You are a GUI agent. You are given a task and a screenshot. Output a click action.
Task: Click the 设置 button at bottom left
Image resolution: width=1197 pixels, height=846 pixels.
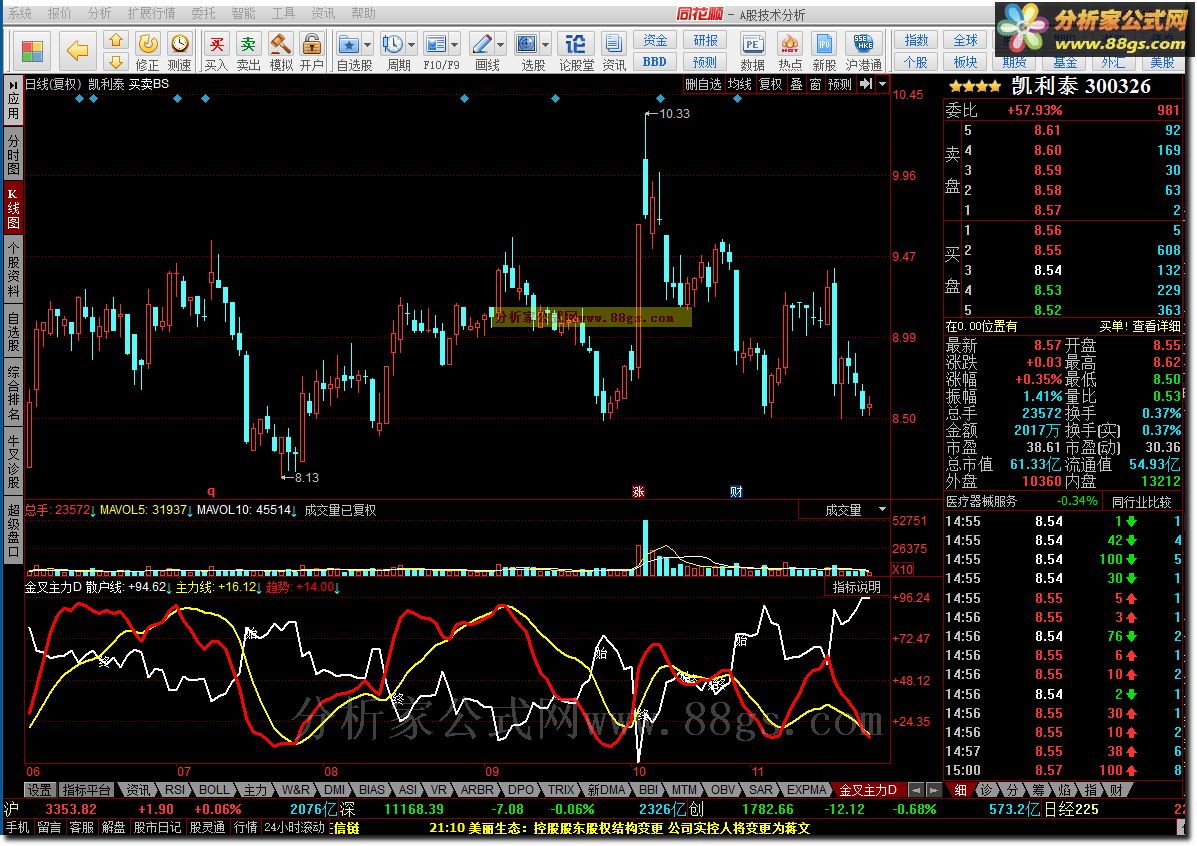coord(40,789)
